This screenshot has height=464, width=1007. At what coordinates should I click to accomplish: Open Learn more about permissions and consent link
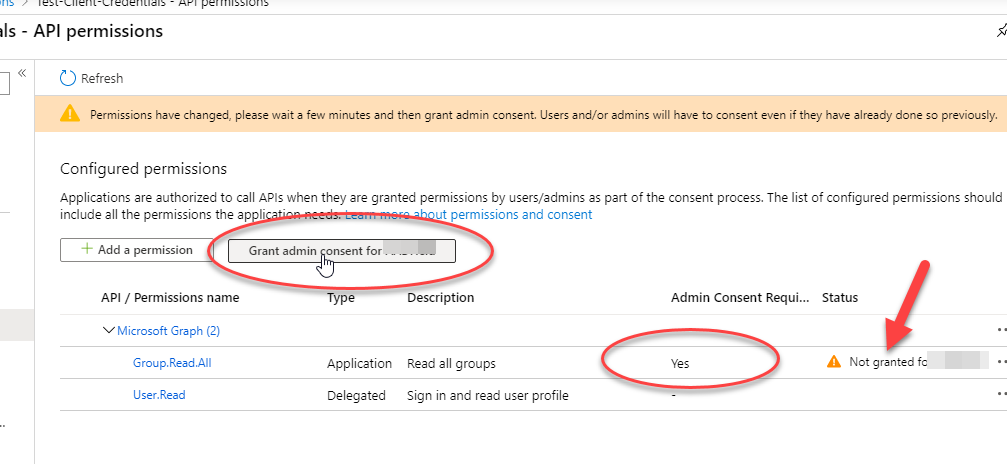click(468, 214)
